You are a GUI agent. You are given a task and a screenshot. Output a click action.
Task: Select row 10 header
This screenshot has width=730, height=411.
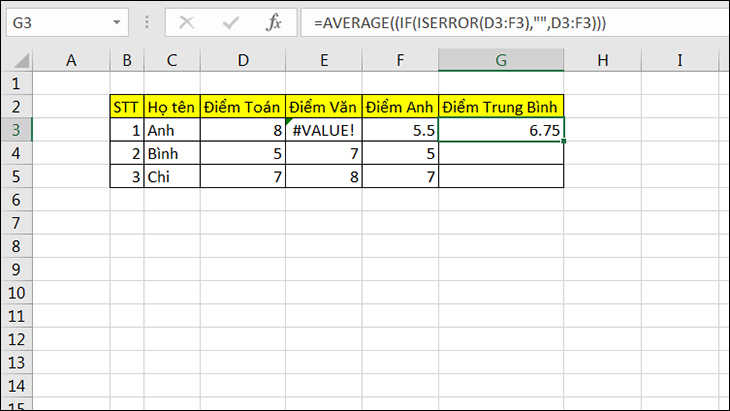pos(16,293)
